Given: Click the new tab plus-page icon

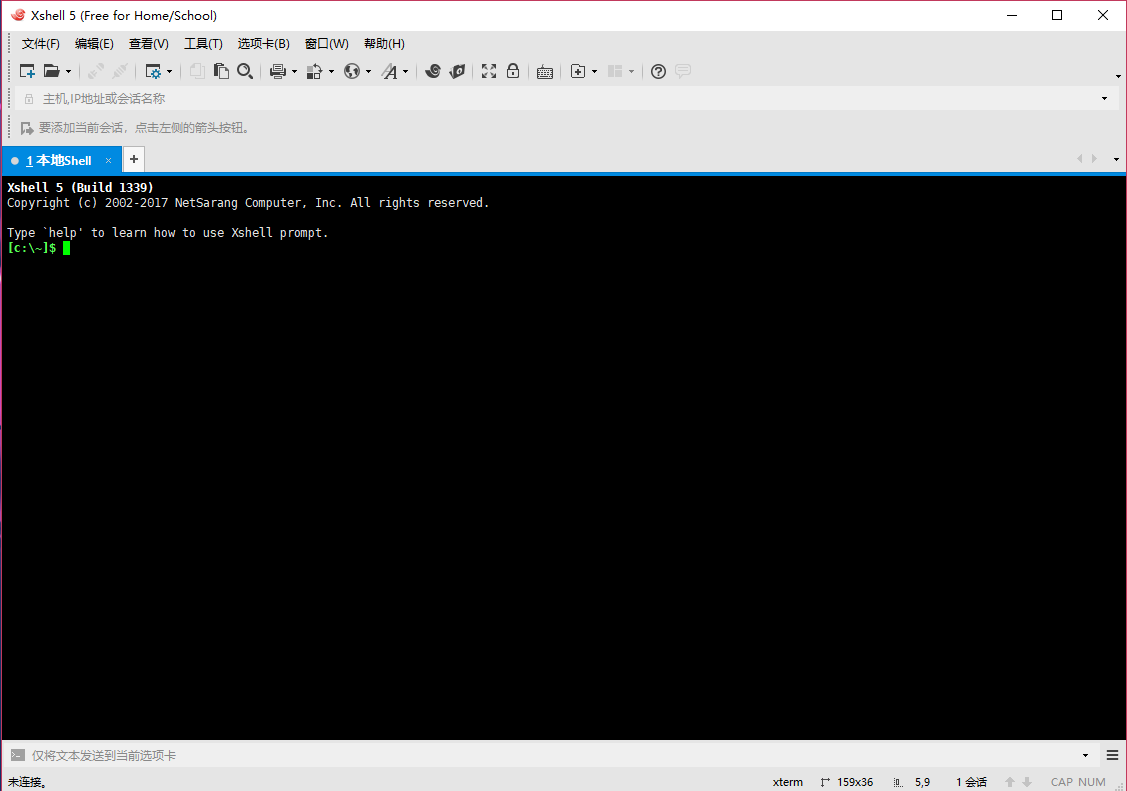Looking at the screenshot, I should coord(578,71).
